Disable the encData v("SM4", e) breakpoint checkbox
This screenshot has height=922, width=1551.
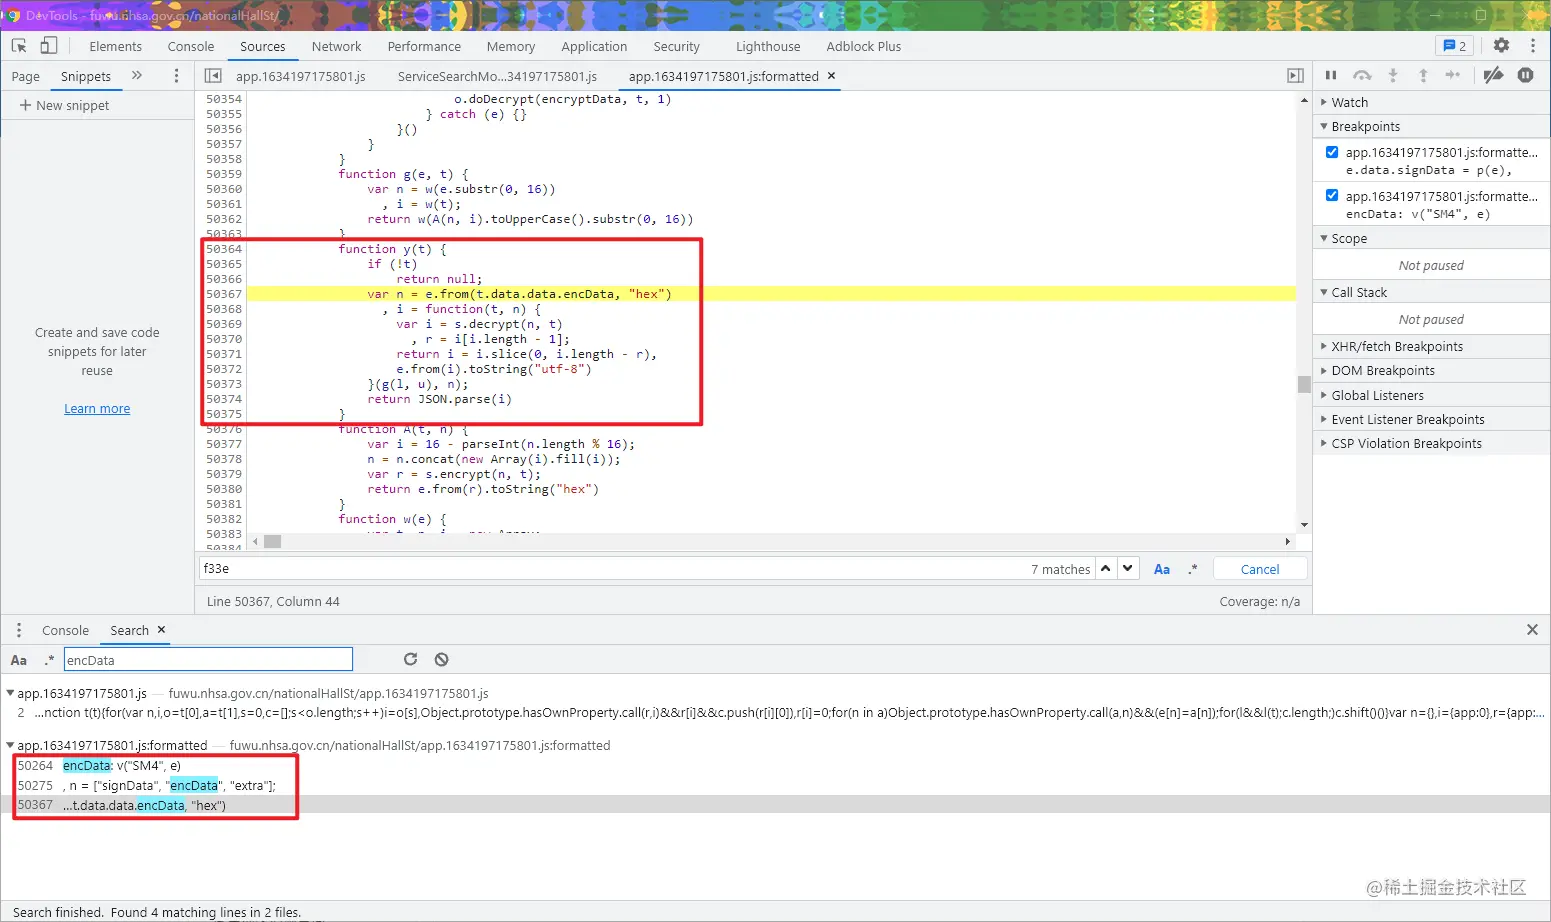coord(1332,196)
